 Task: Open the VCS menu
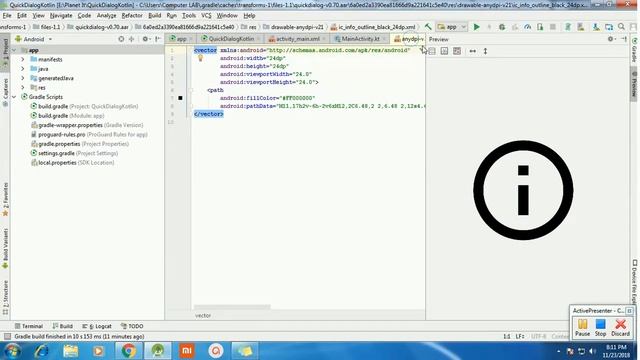click(206, 16)
